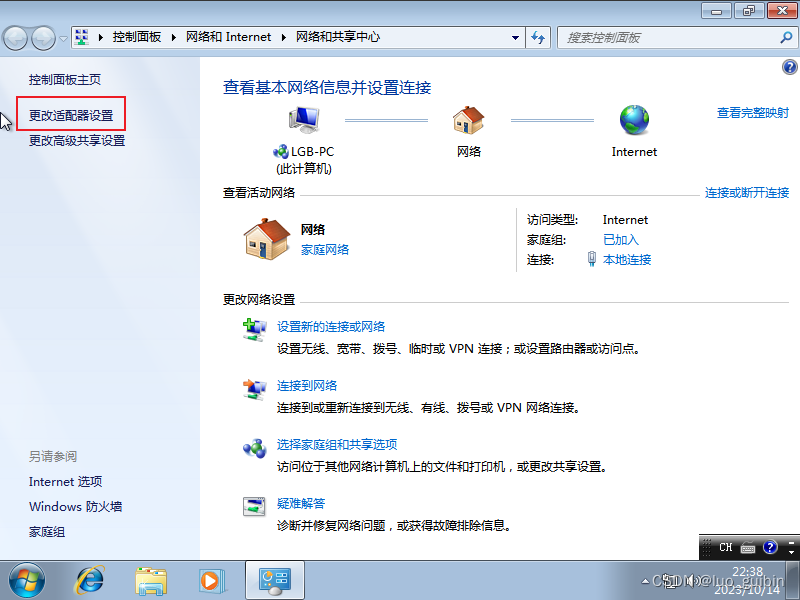Click 设置新的连接或网络

pos(331,327)
